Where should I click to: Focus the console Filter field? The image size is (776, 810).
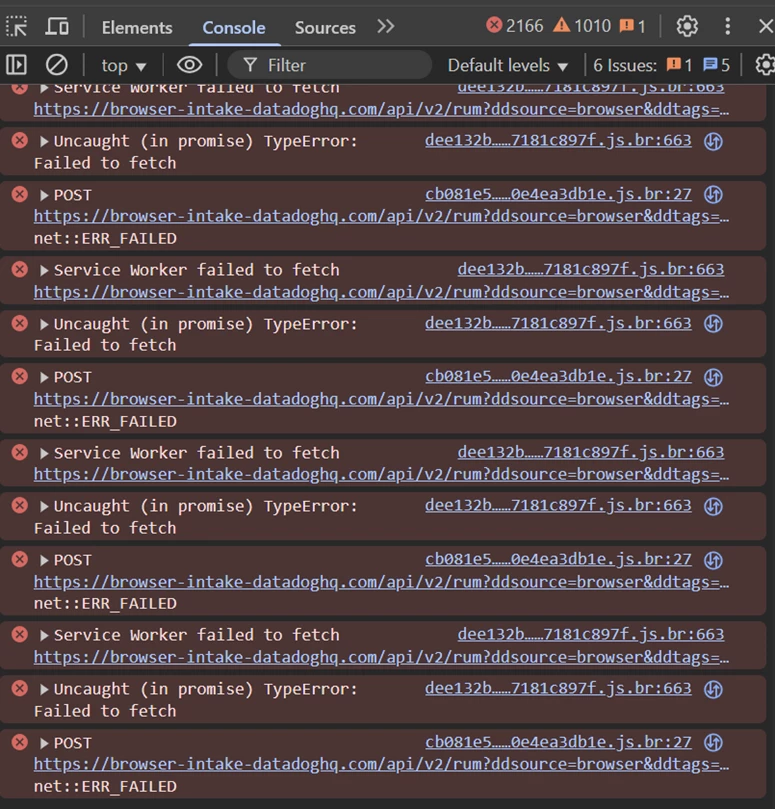pyautogui.click(x=330, y=65)
